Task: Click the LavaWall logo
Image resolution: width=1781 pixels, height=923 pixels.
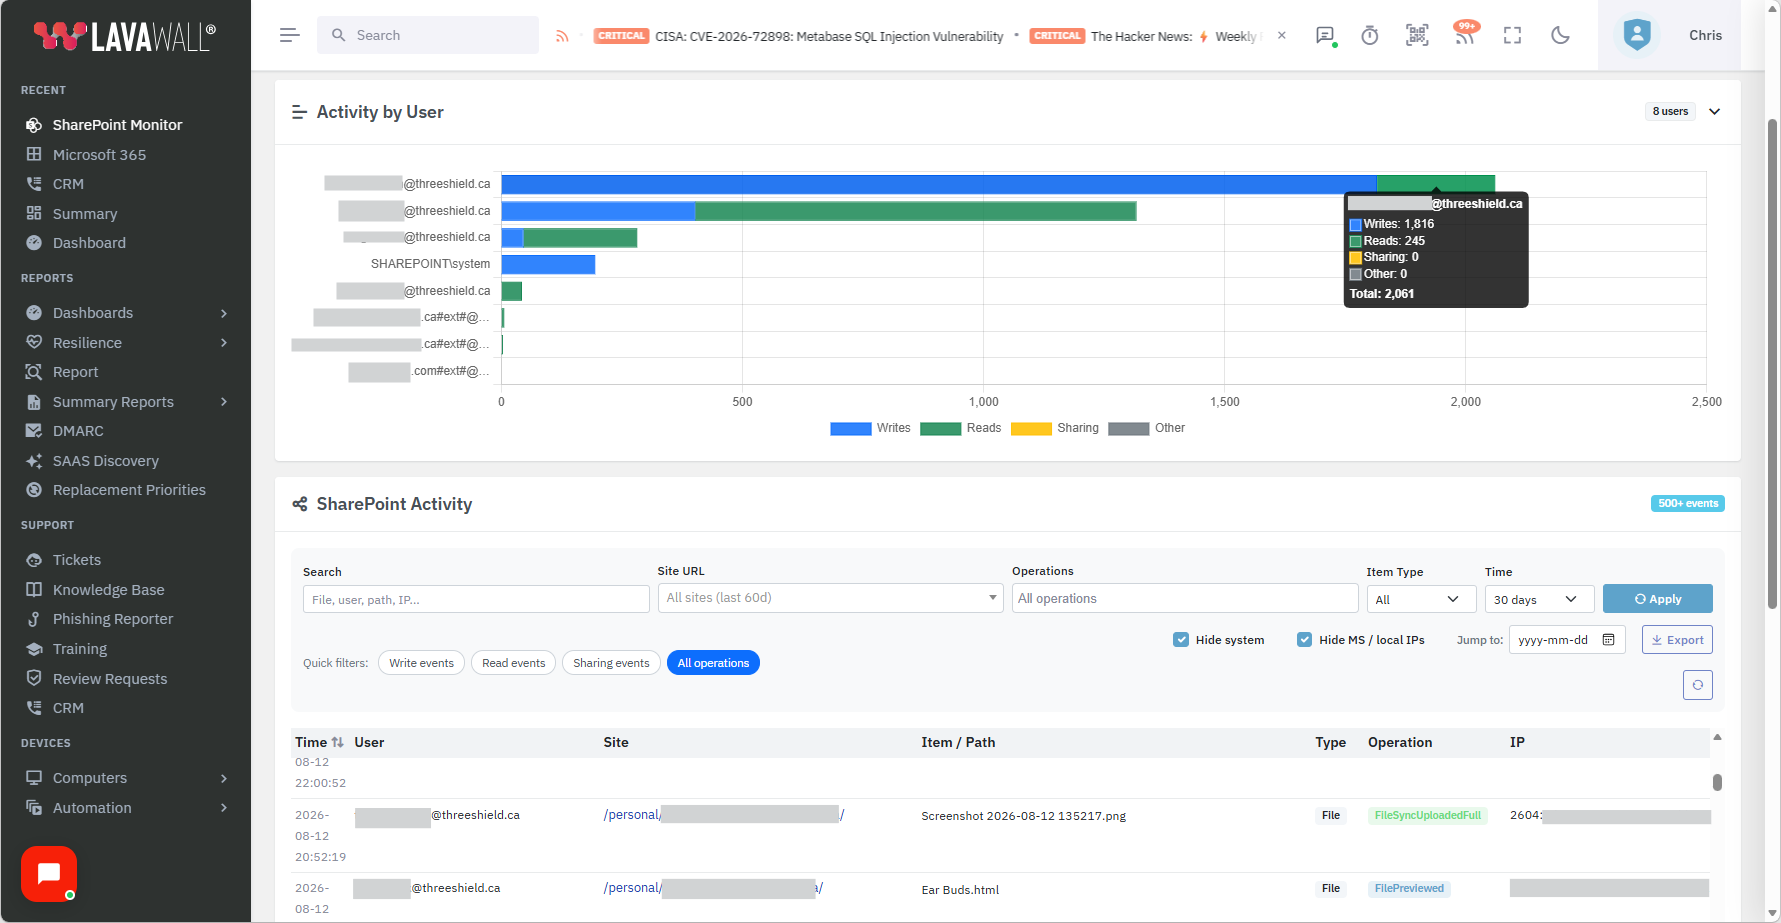Action: click(124, 36)
